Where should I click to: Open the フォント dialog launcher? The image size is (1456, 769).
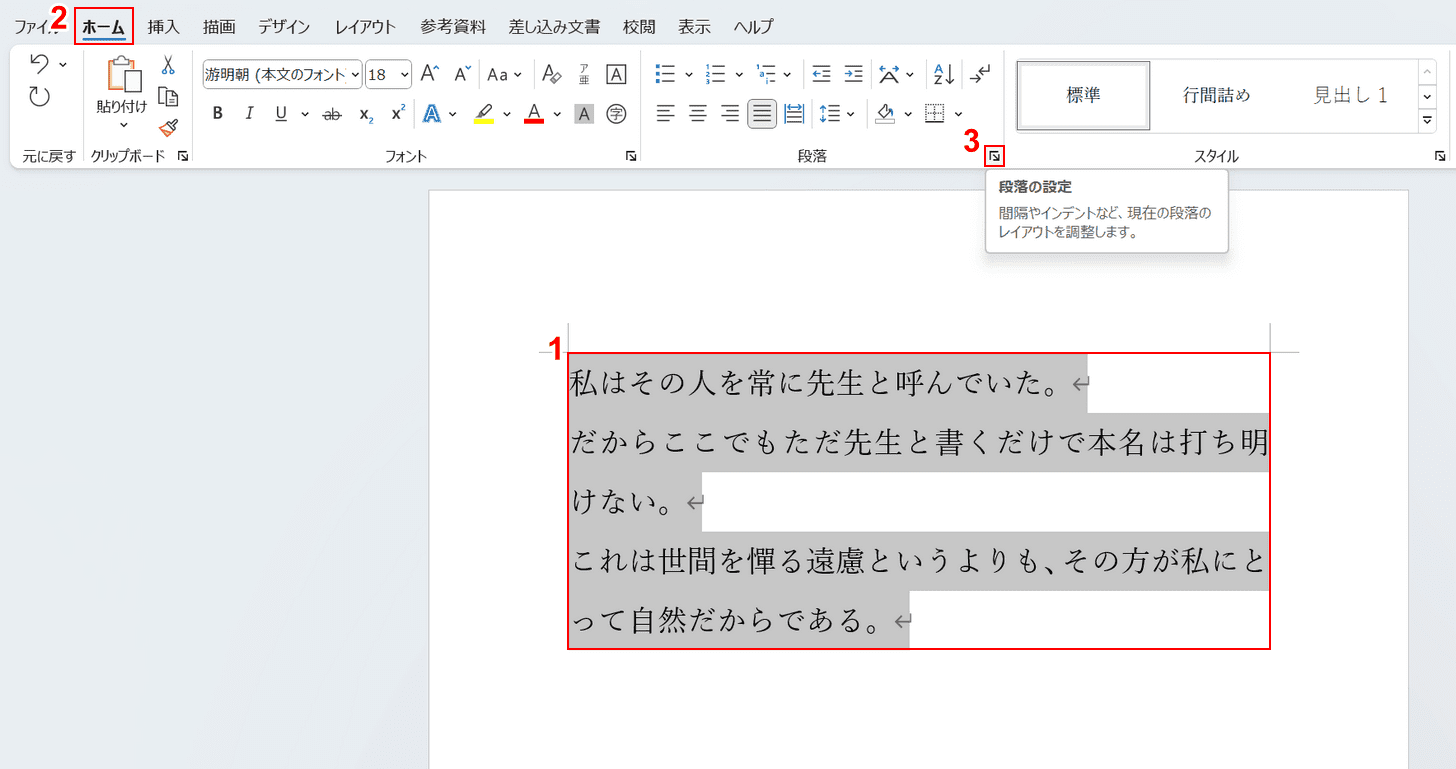(x=631, y=156)
